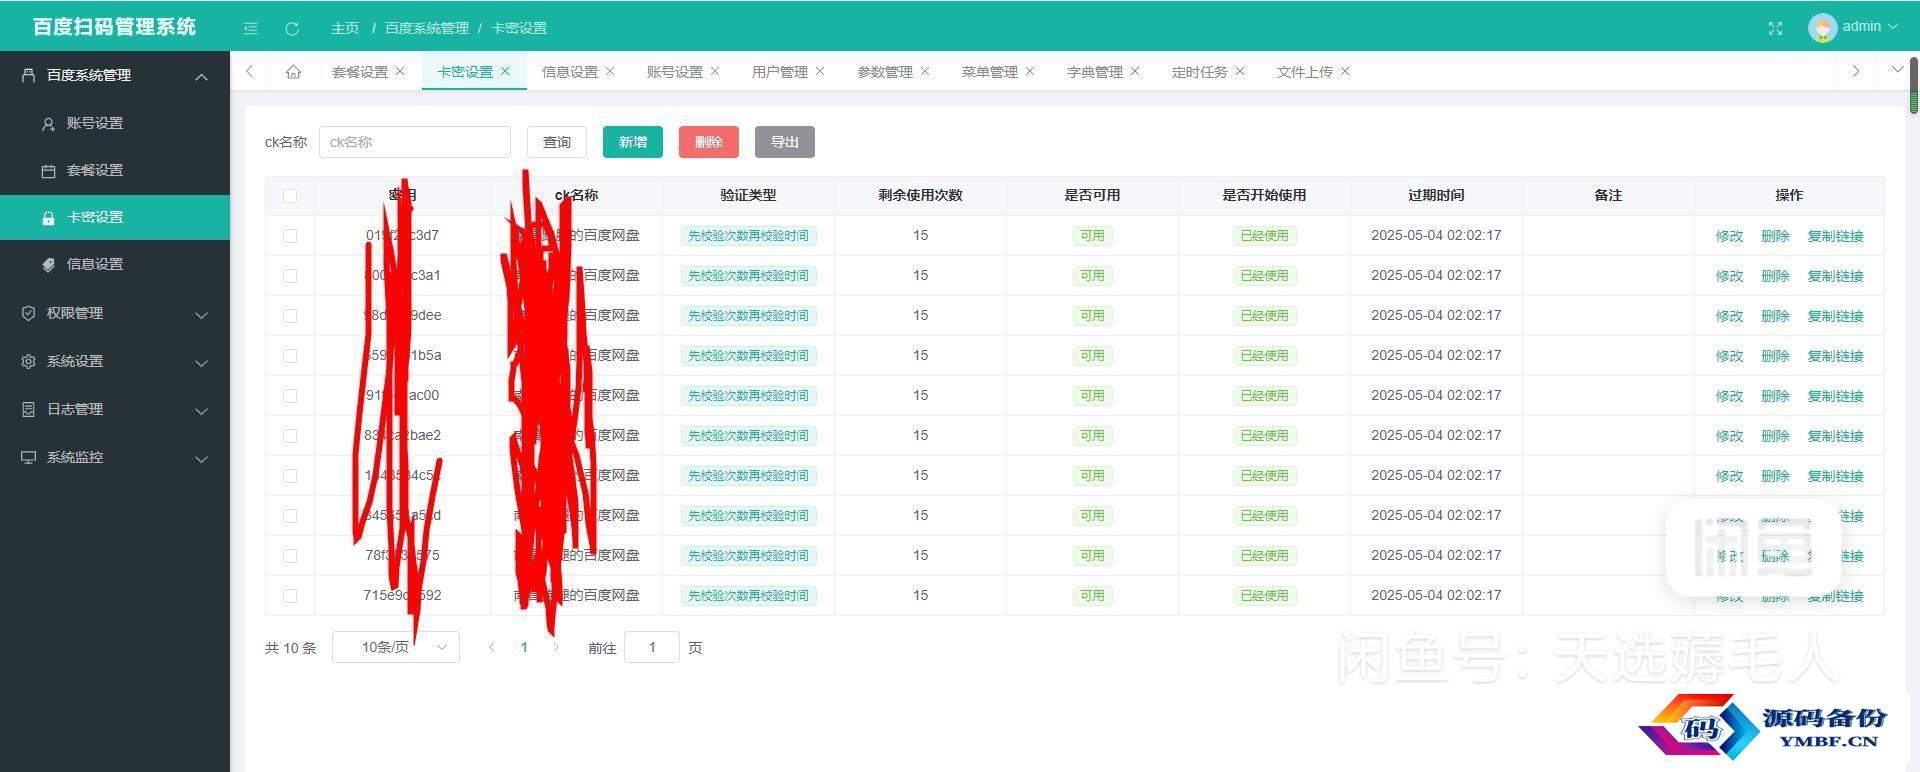Open 账号设置 in the sidebar
Screen dimensions: 1920x772
115,123
